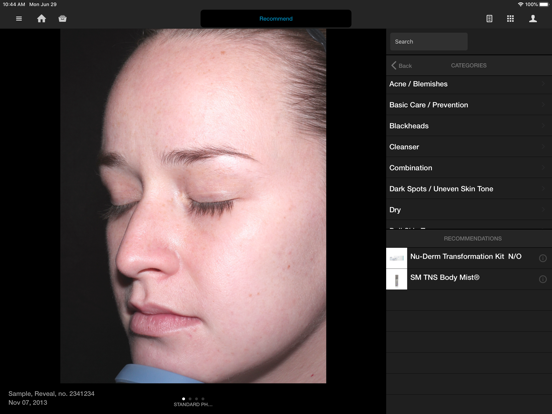Select the first photo page dot
552x414 pixels.
tap(183, 399)
